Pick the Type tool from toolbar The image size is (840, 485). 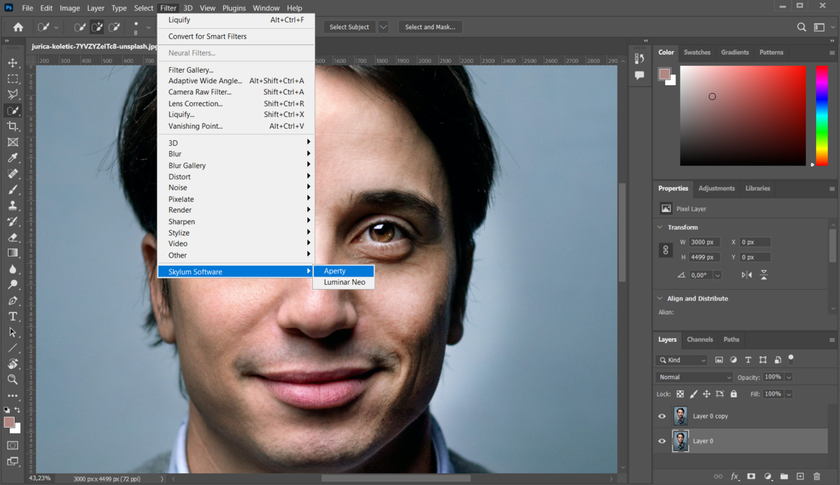point(13,316)
